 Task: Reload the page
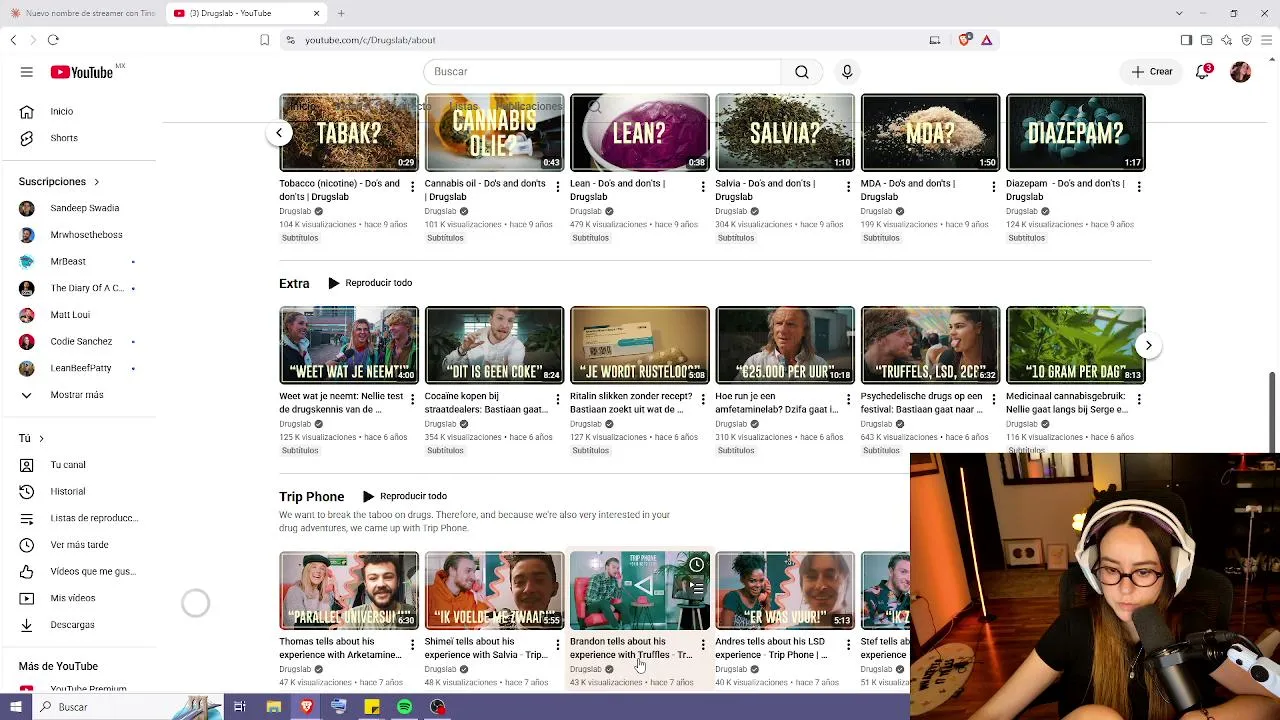click(53, 40)
